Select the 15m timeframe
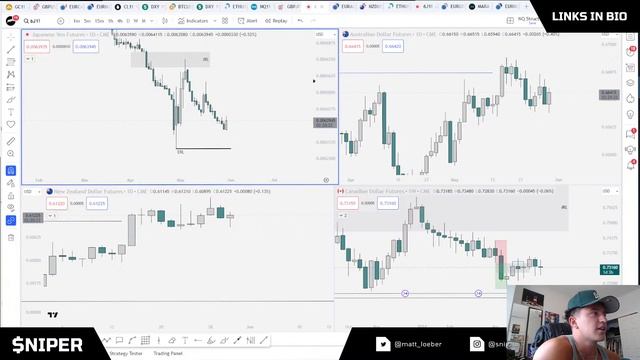Screen dimensions: 640x360 (99, 21)
